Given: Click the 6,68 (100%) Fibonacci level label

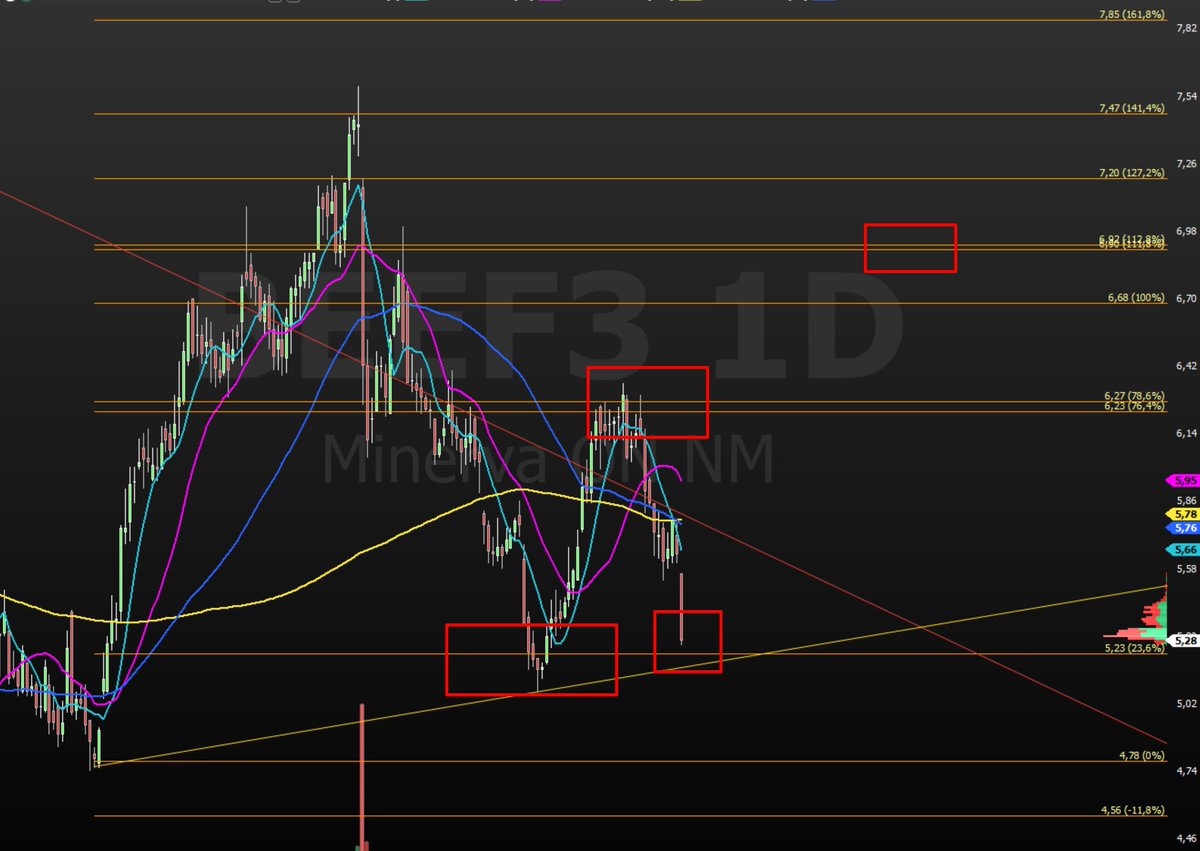Looking at the screenshot, I should [x=1136, y=298].
